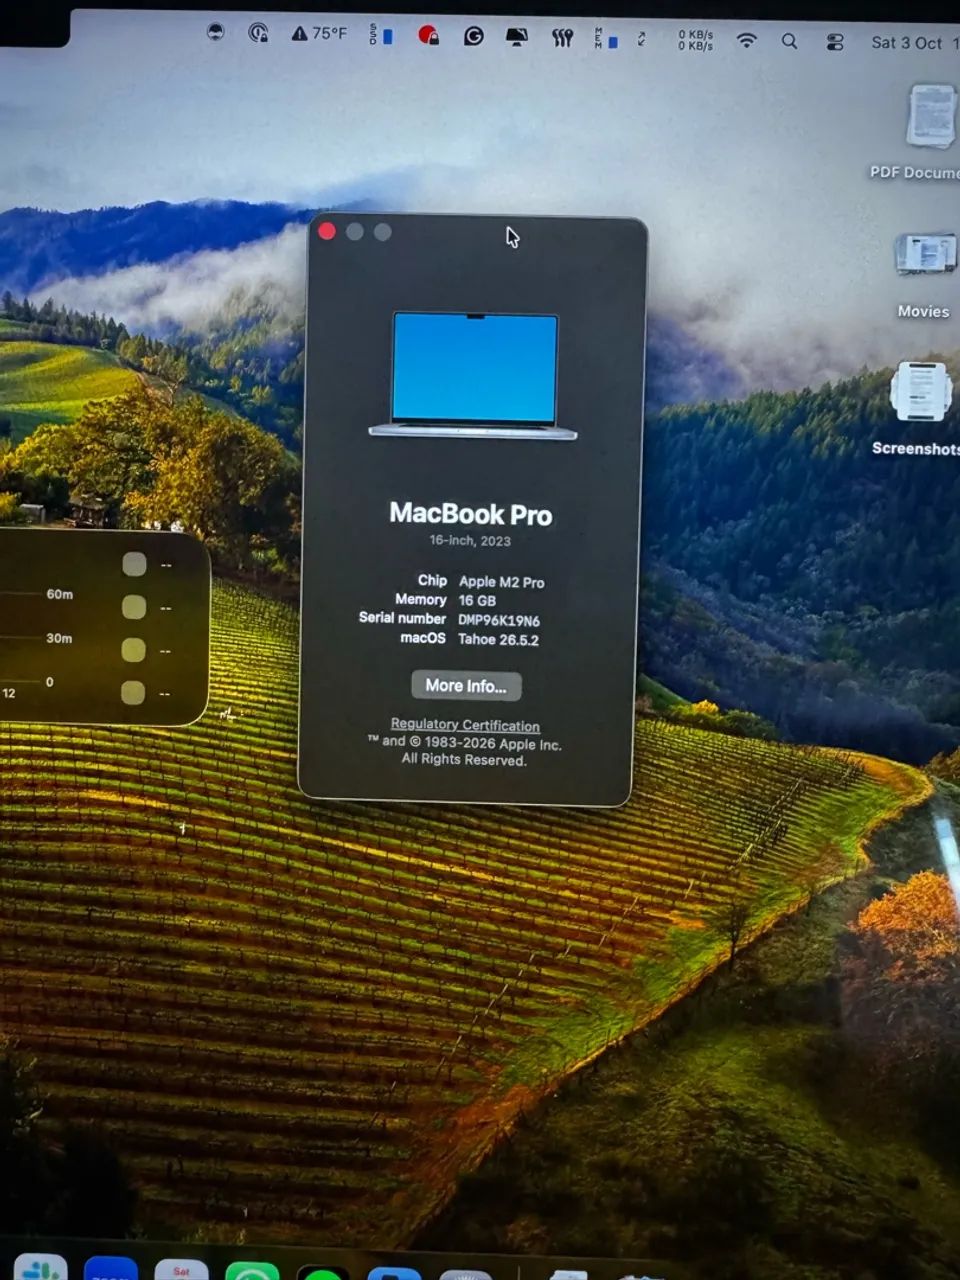Open Spotlight search magnifier icon
Screen dimensions: 960x1280
789,41
